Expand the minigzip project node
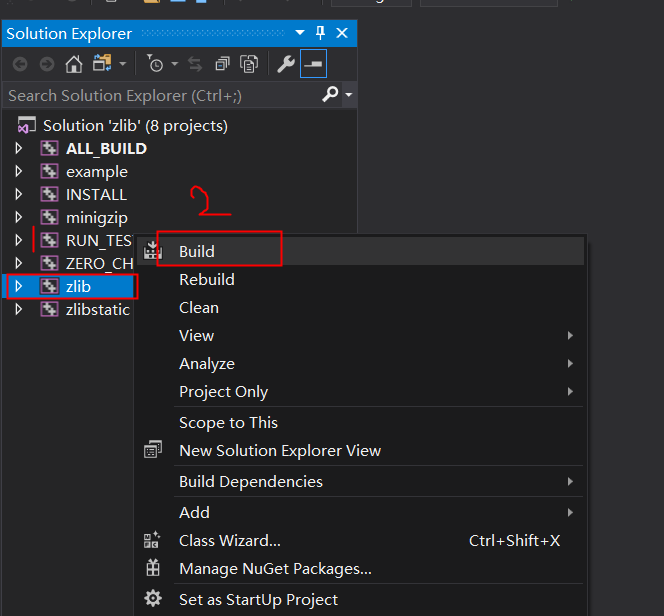The image size is (664, 616). pyautogui.click(x=19, y=217)
